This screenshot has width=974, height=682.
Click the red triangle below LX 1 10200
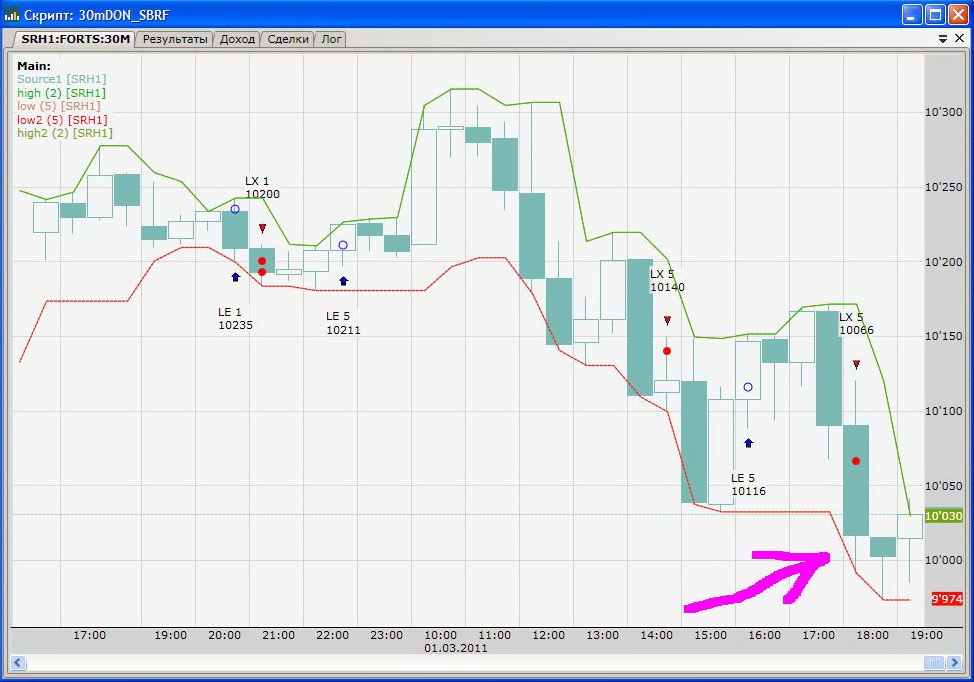pyautogui.click(x=262, y=229)
